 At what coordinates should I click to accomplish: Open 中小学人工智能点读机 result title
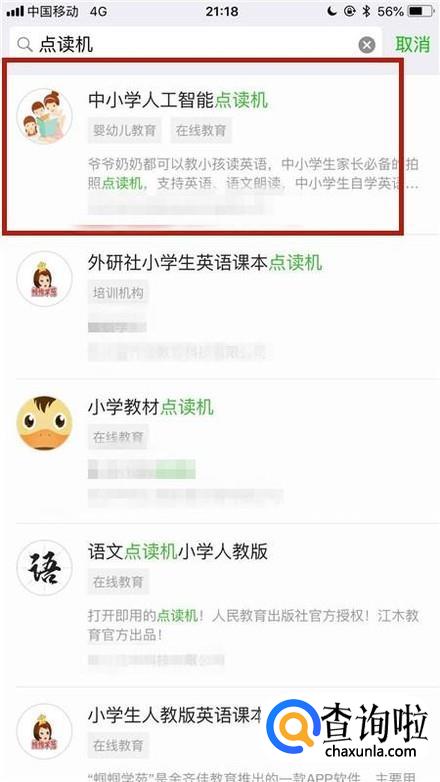pos(178,101)
